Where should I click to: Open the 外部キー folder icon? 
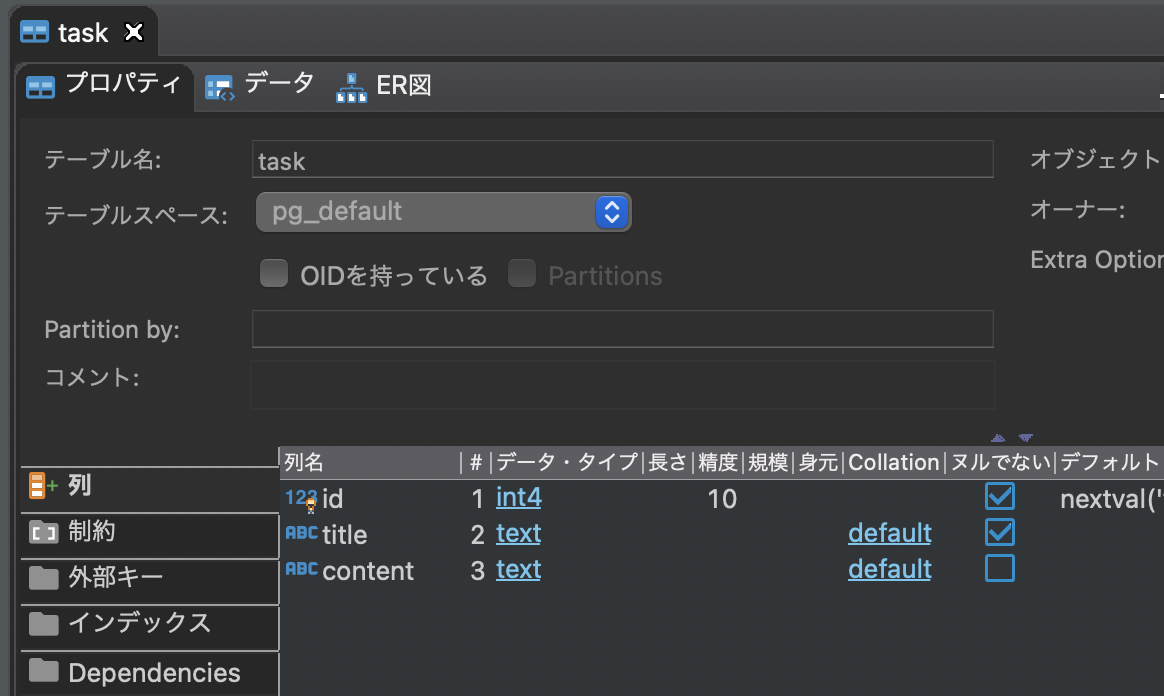coord(45,581)
